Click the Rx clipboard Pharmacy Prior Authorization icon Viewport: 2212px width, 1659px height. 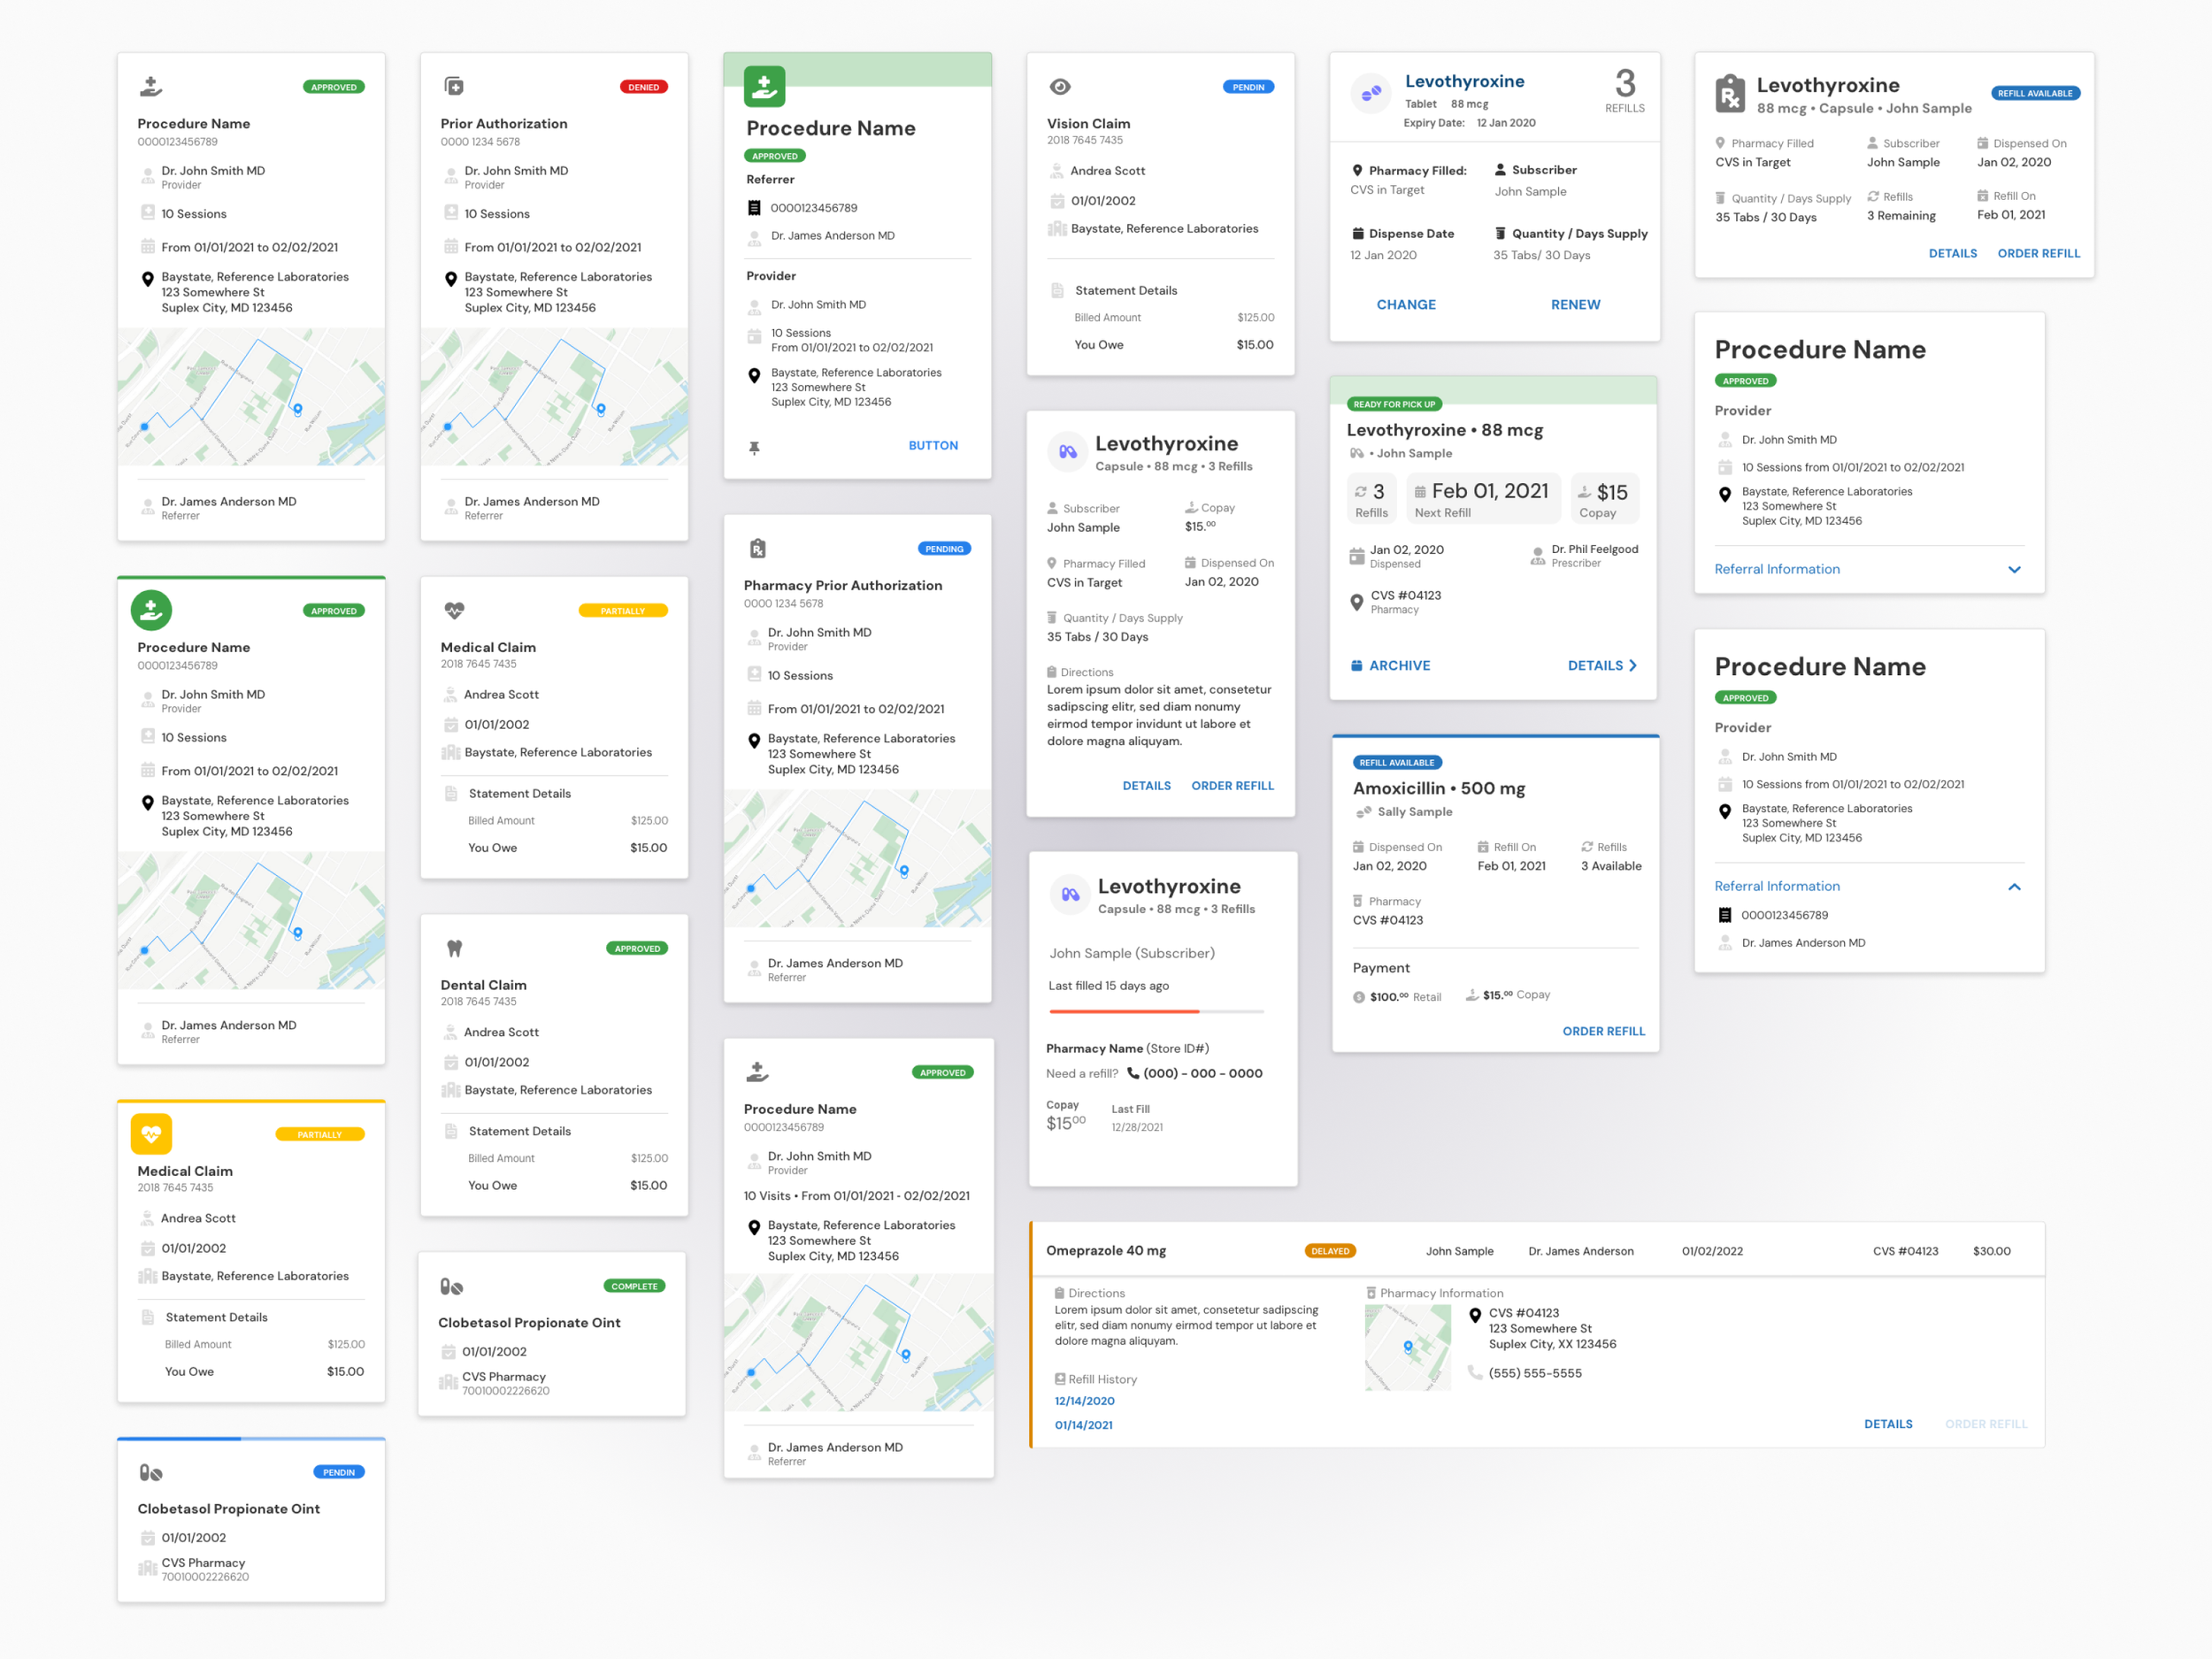[757, 548]
